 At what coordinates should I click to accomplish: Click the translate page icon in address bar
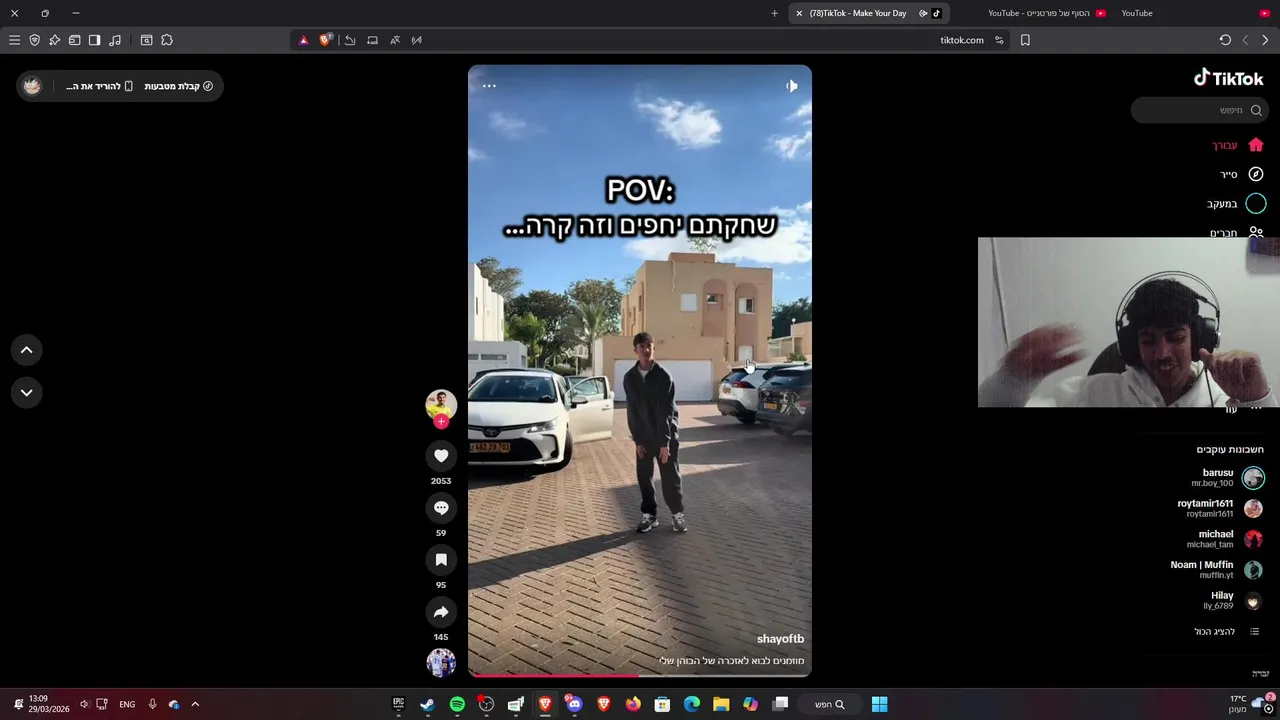tap(395, 40)
